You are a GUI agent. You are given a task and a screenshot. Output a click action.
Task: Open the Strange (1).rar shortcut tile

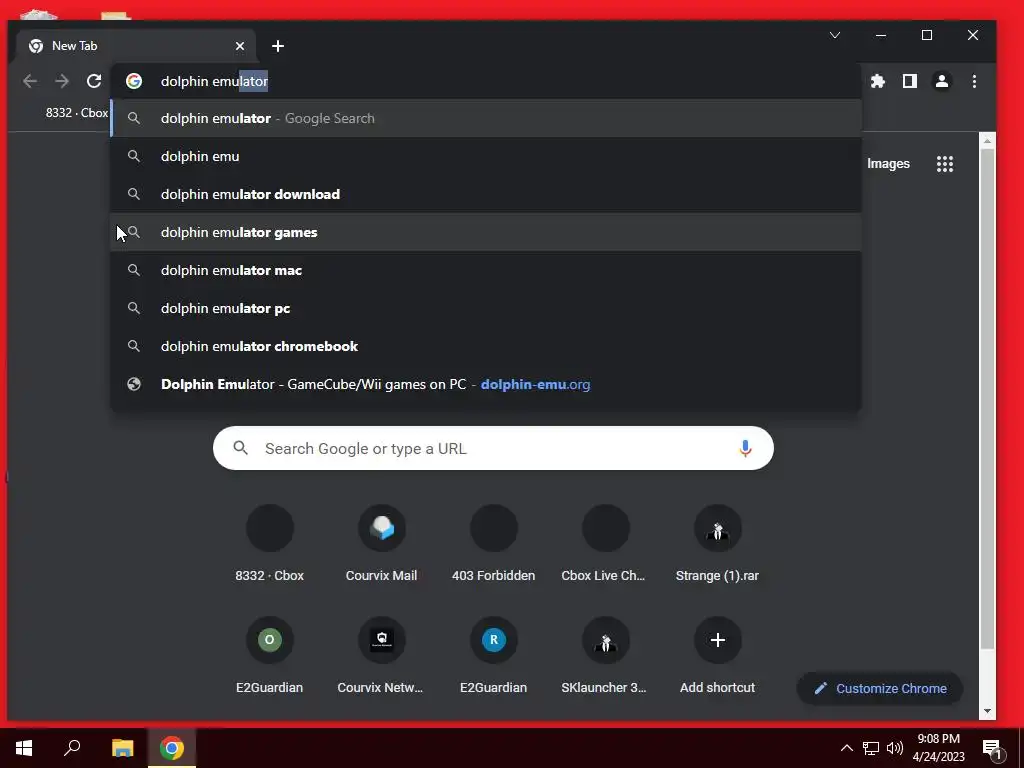click(x=717, y=543)
